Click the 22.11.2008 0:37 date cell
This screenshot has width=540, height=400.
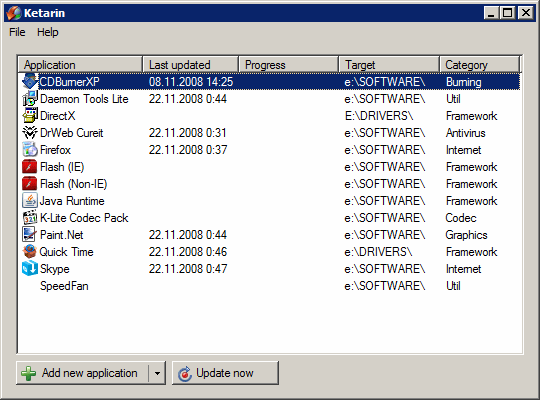tap(188, 150)
